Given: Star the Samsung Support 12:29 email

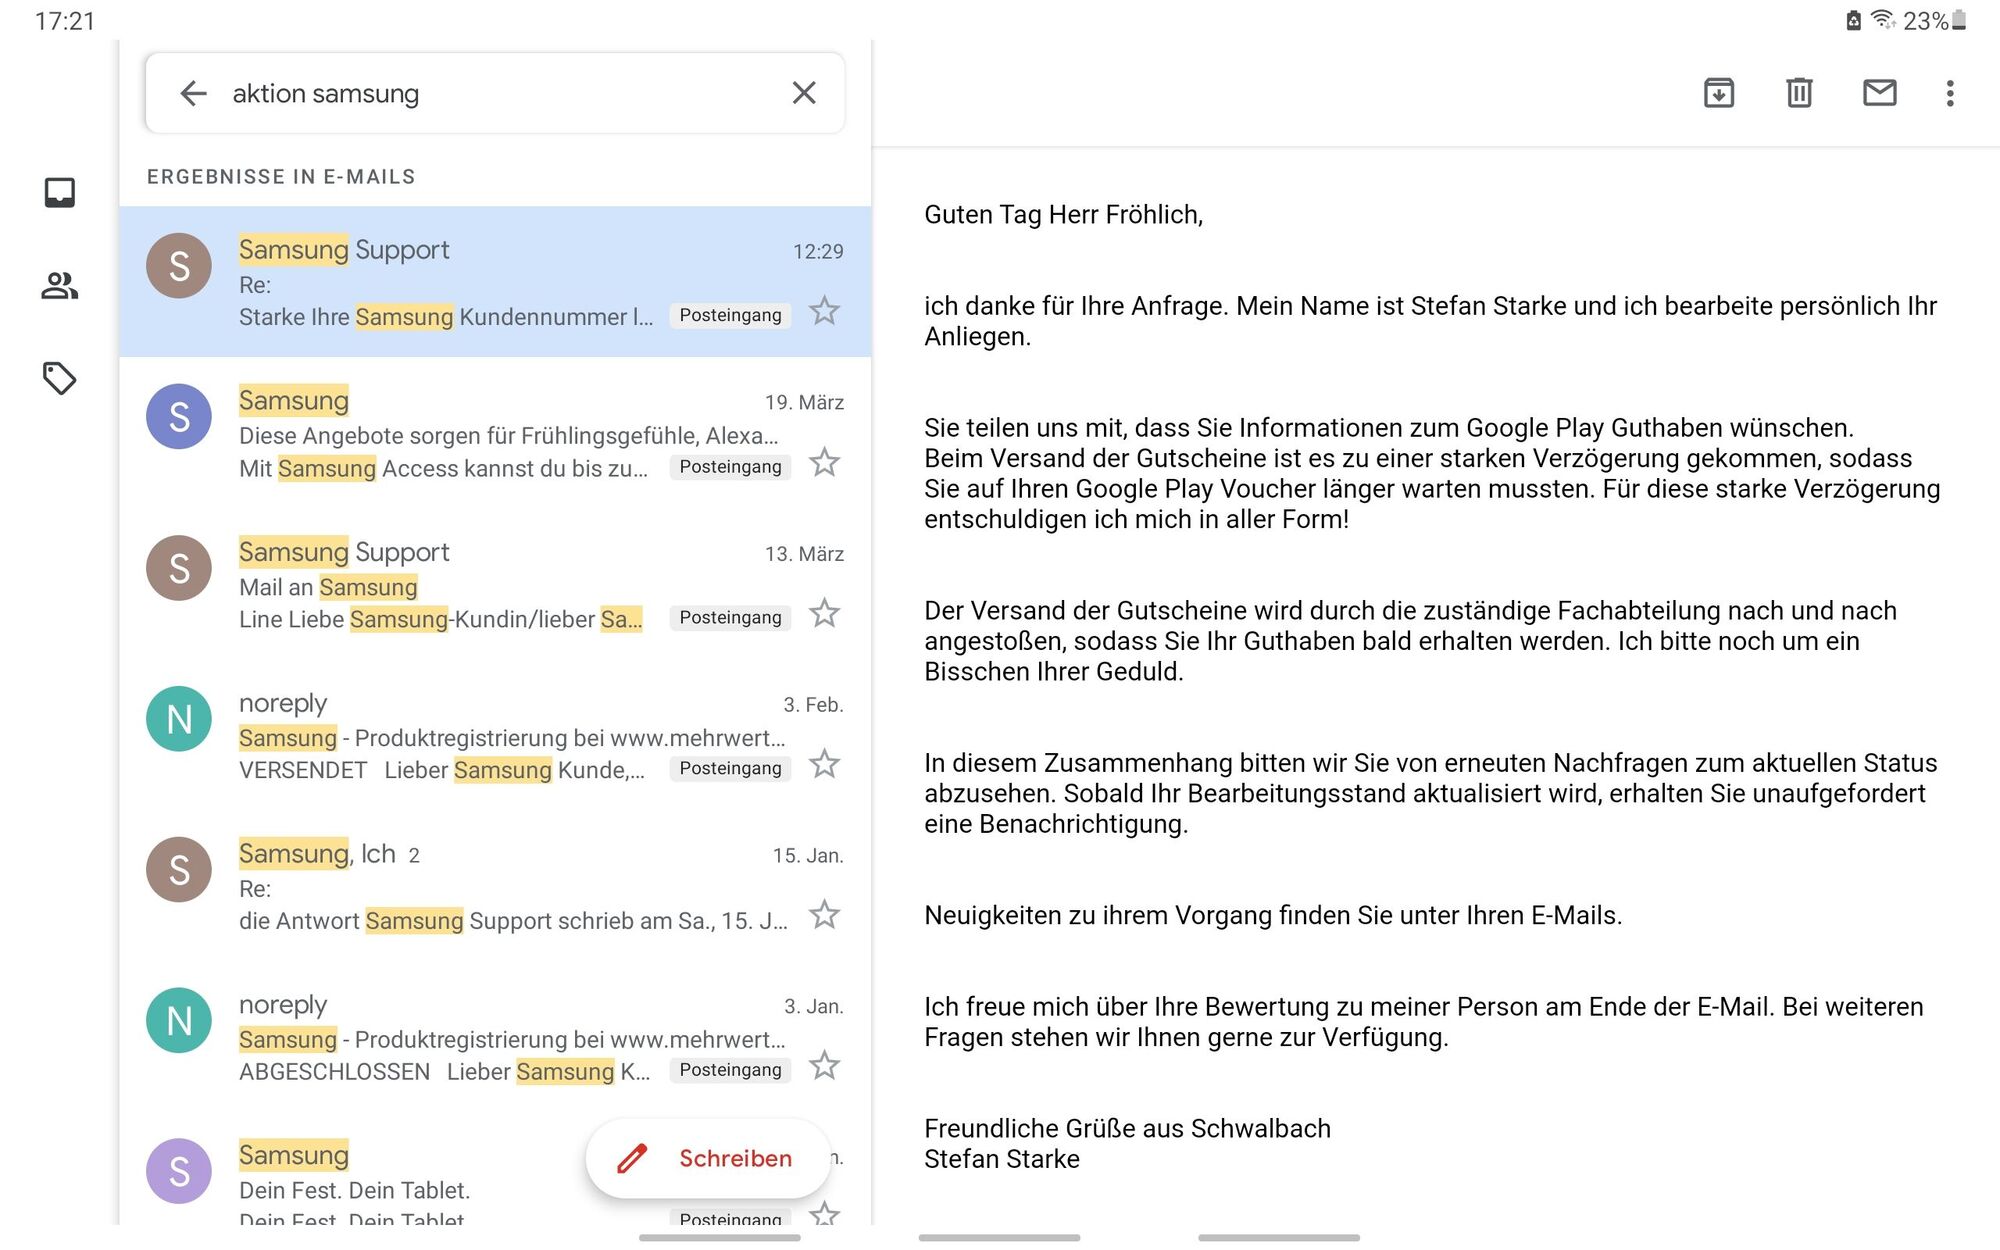Looking at the screenshot, I should (824, 311).
